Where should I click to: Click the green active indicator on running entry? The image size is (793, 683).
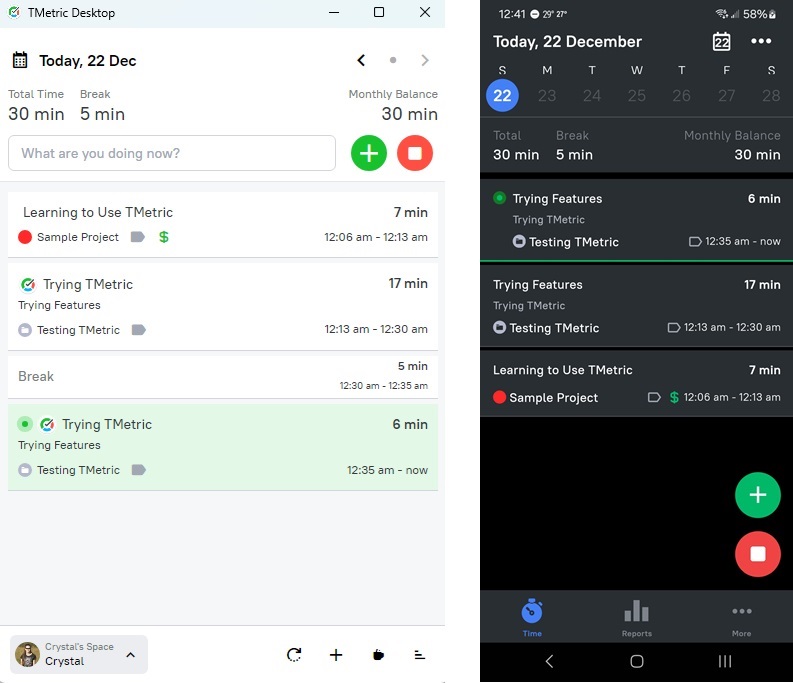[25, 424]
